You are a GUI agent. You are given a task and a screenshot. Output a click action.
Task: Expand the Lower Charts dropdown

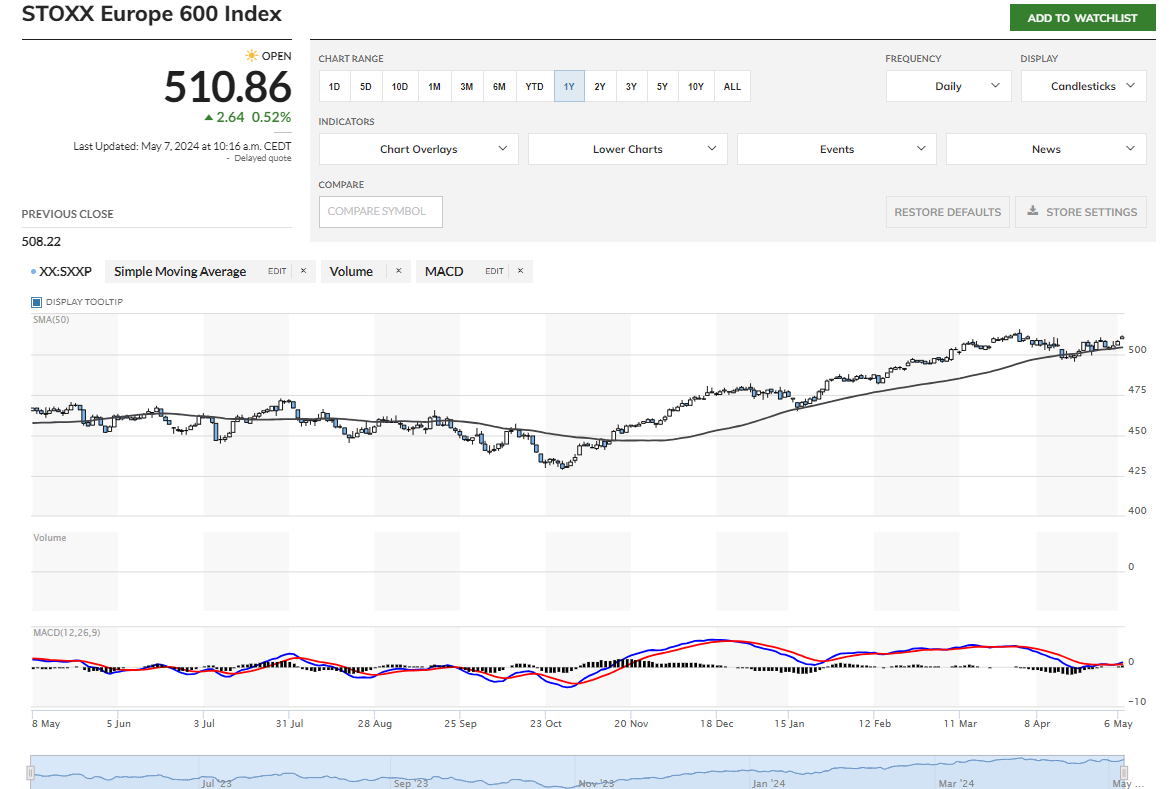pos(627,149)
